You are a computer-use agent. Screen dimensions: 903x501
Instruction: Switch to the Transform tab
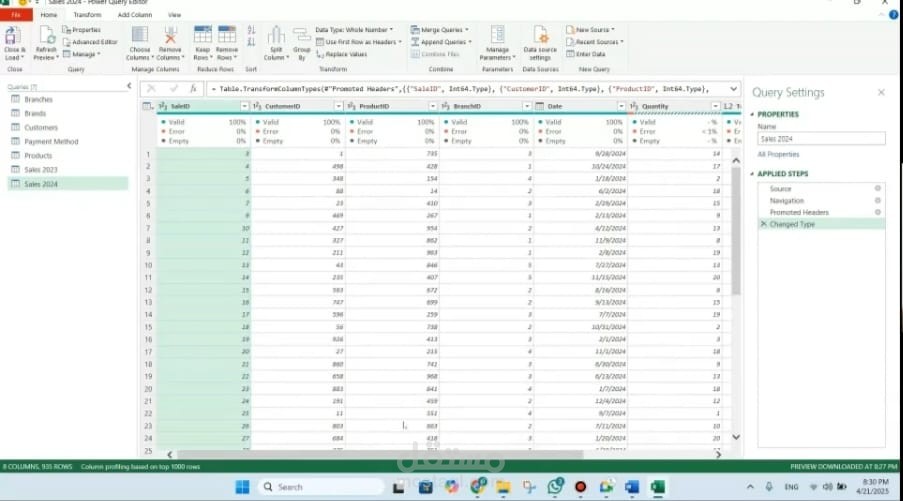click(88, 15)
